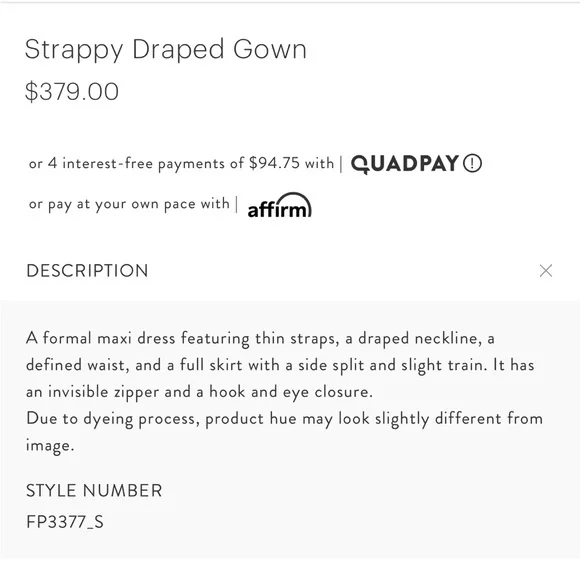Click the $379.00 price
The image size is (580, 580).
pyautogui.click(x=72, y=91)
